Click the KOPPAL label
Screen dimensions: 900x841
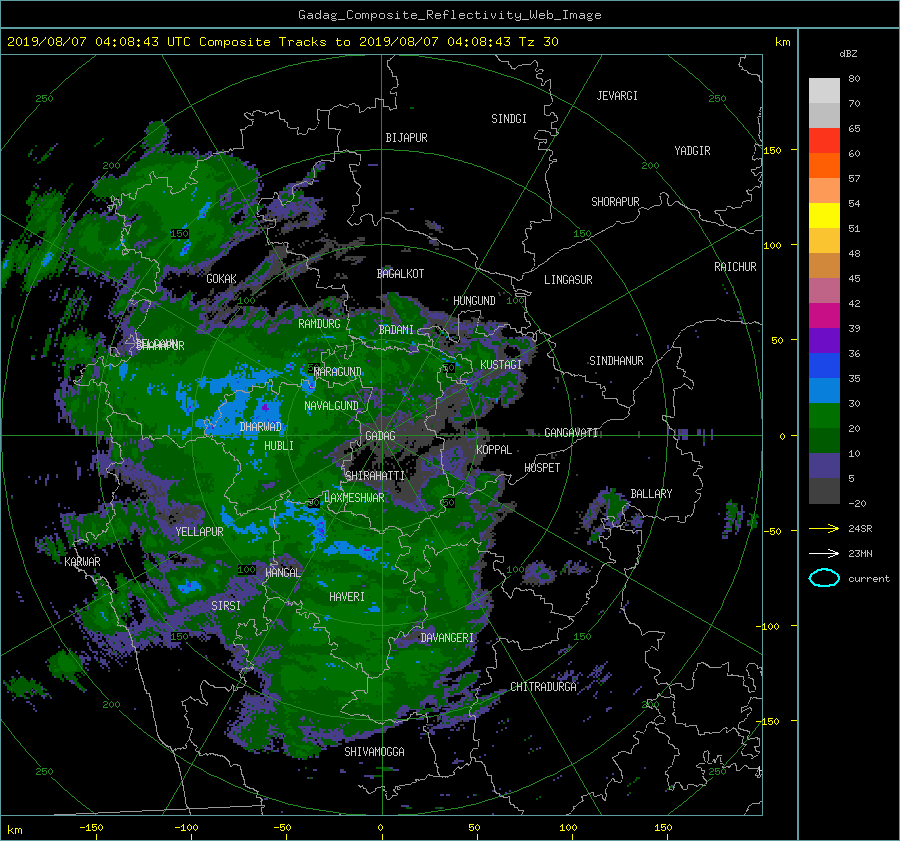pyautogui.click(x=494, y=450)
